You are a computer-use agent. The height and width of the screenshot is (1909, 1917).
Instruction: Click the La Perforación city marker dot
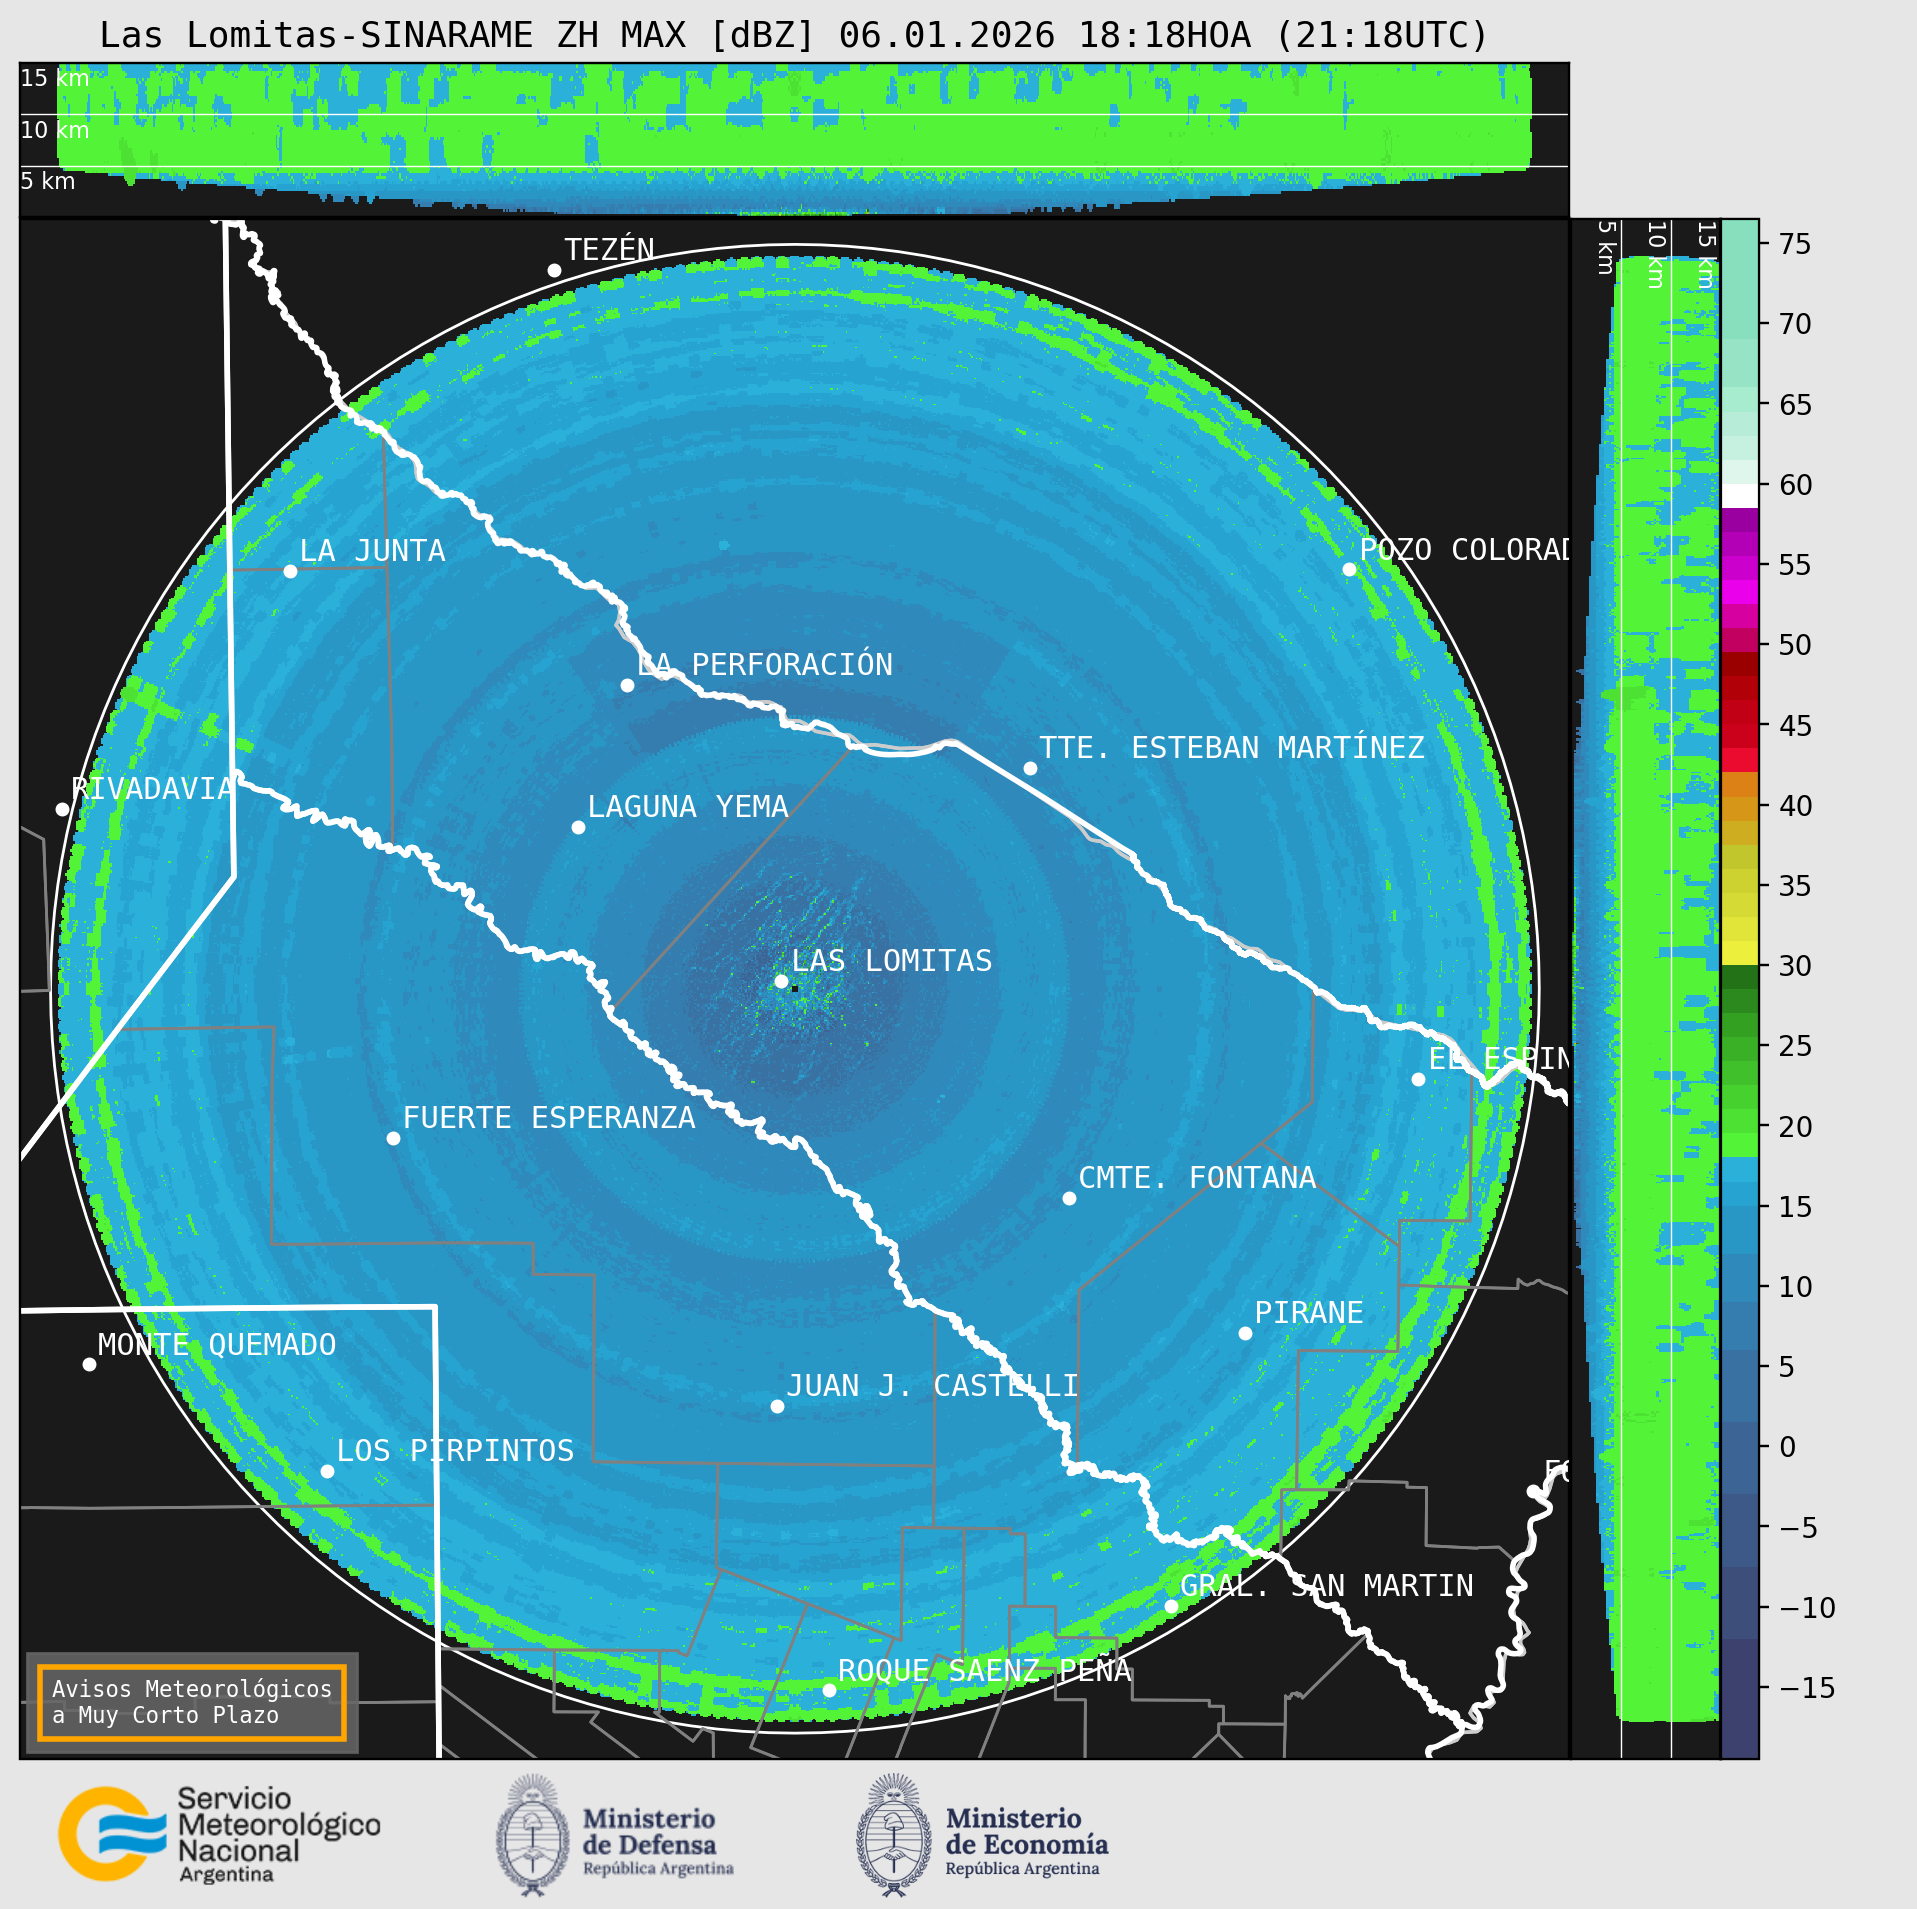coord(627,685)
